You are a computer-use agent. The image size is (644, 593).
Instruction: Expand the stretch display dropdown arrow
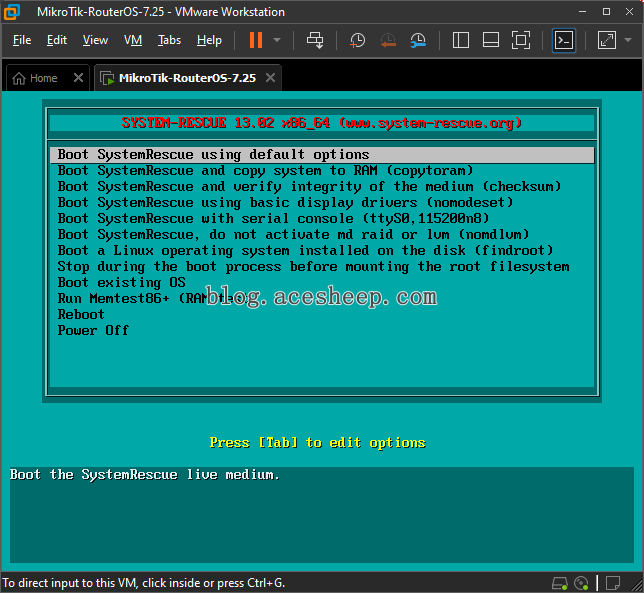(x=628, y=40)
